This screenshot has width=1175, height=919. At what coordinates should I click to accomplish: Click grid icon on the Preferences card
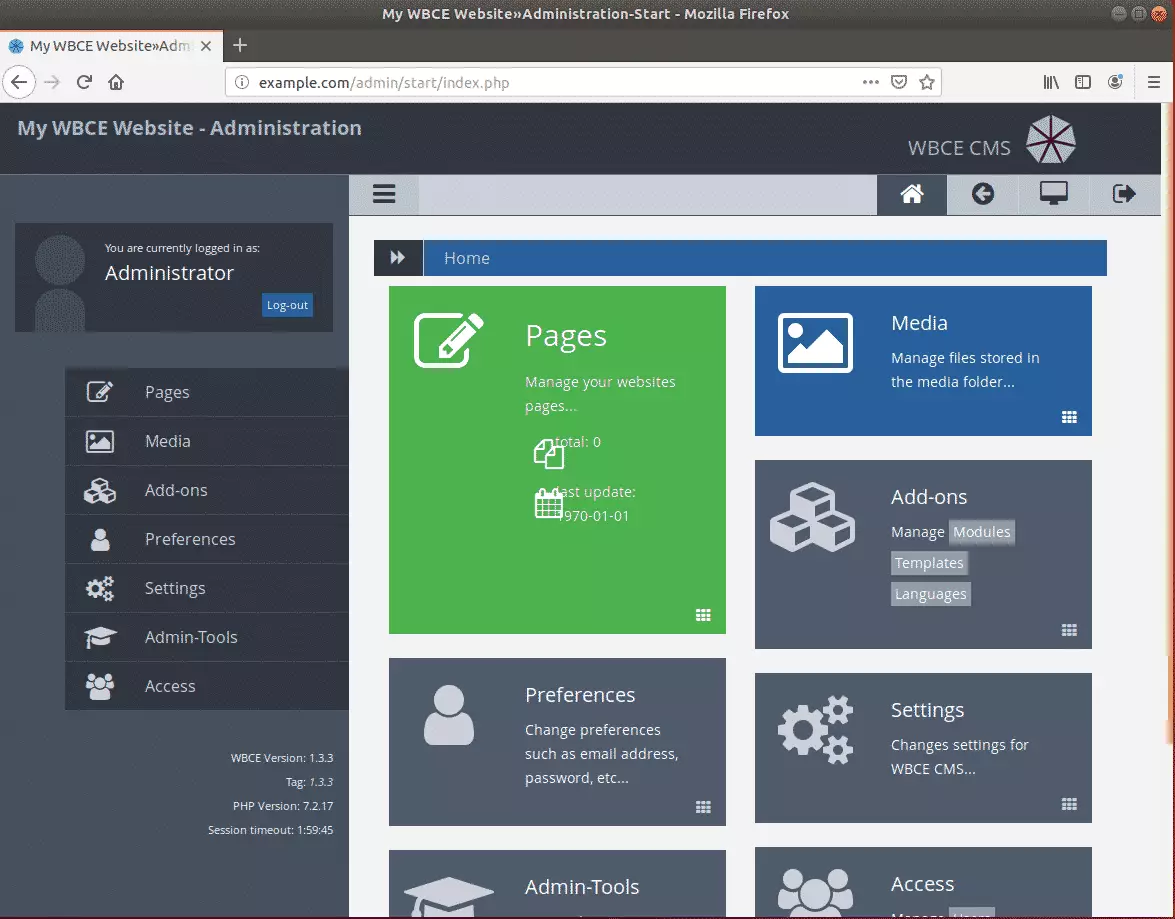[703, 807]
